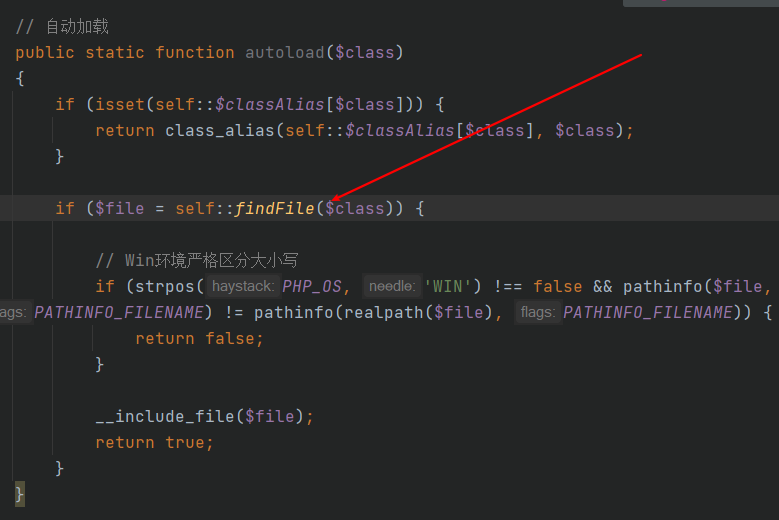Click the highlighted closing brace of autoload
This screenshot has width=779, height=520.
click(x=19, y=494)
